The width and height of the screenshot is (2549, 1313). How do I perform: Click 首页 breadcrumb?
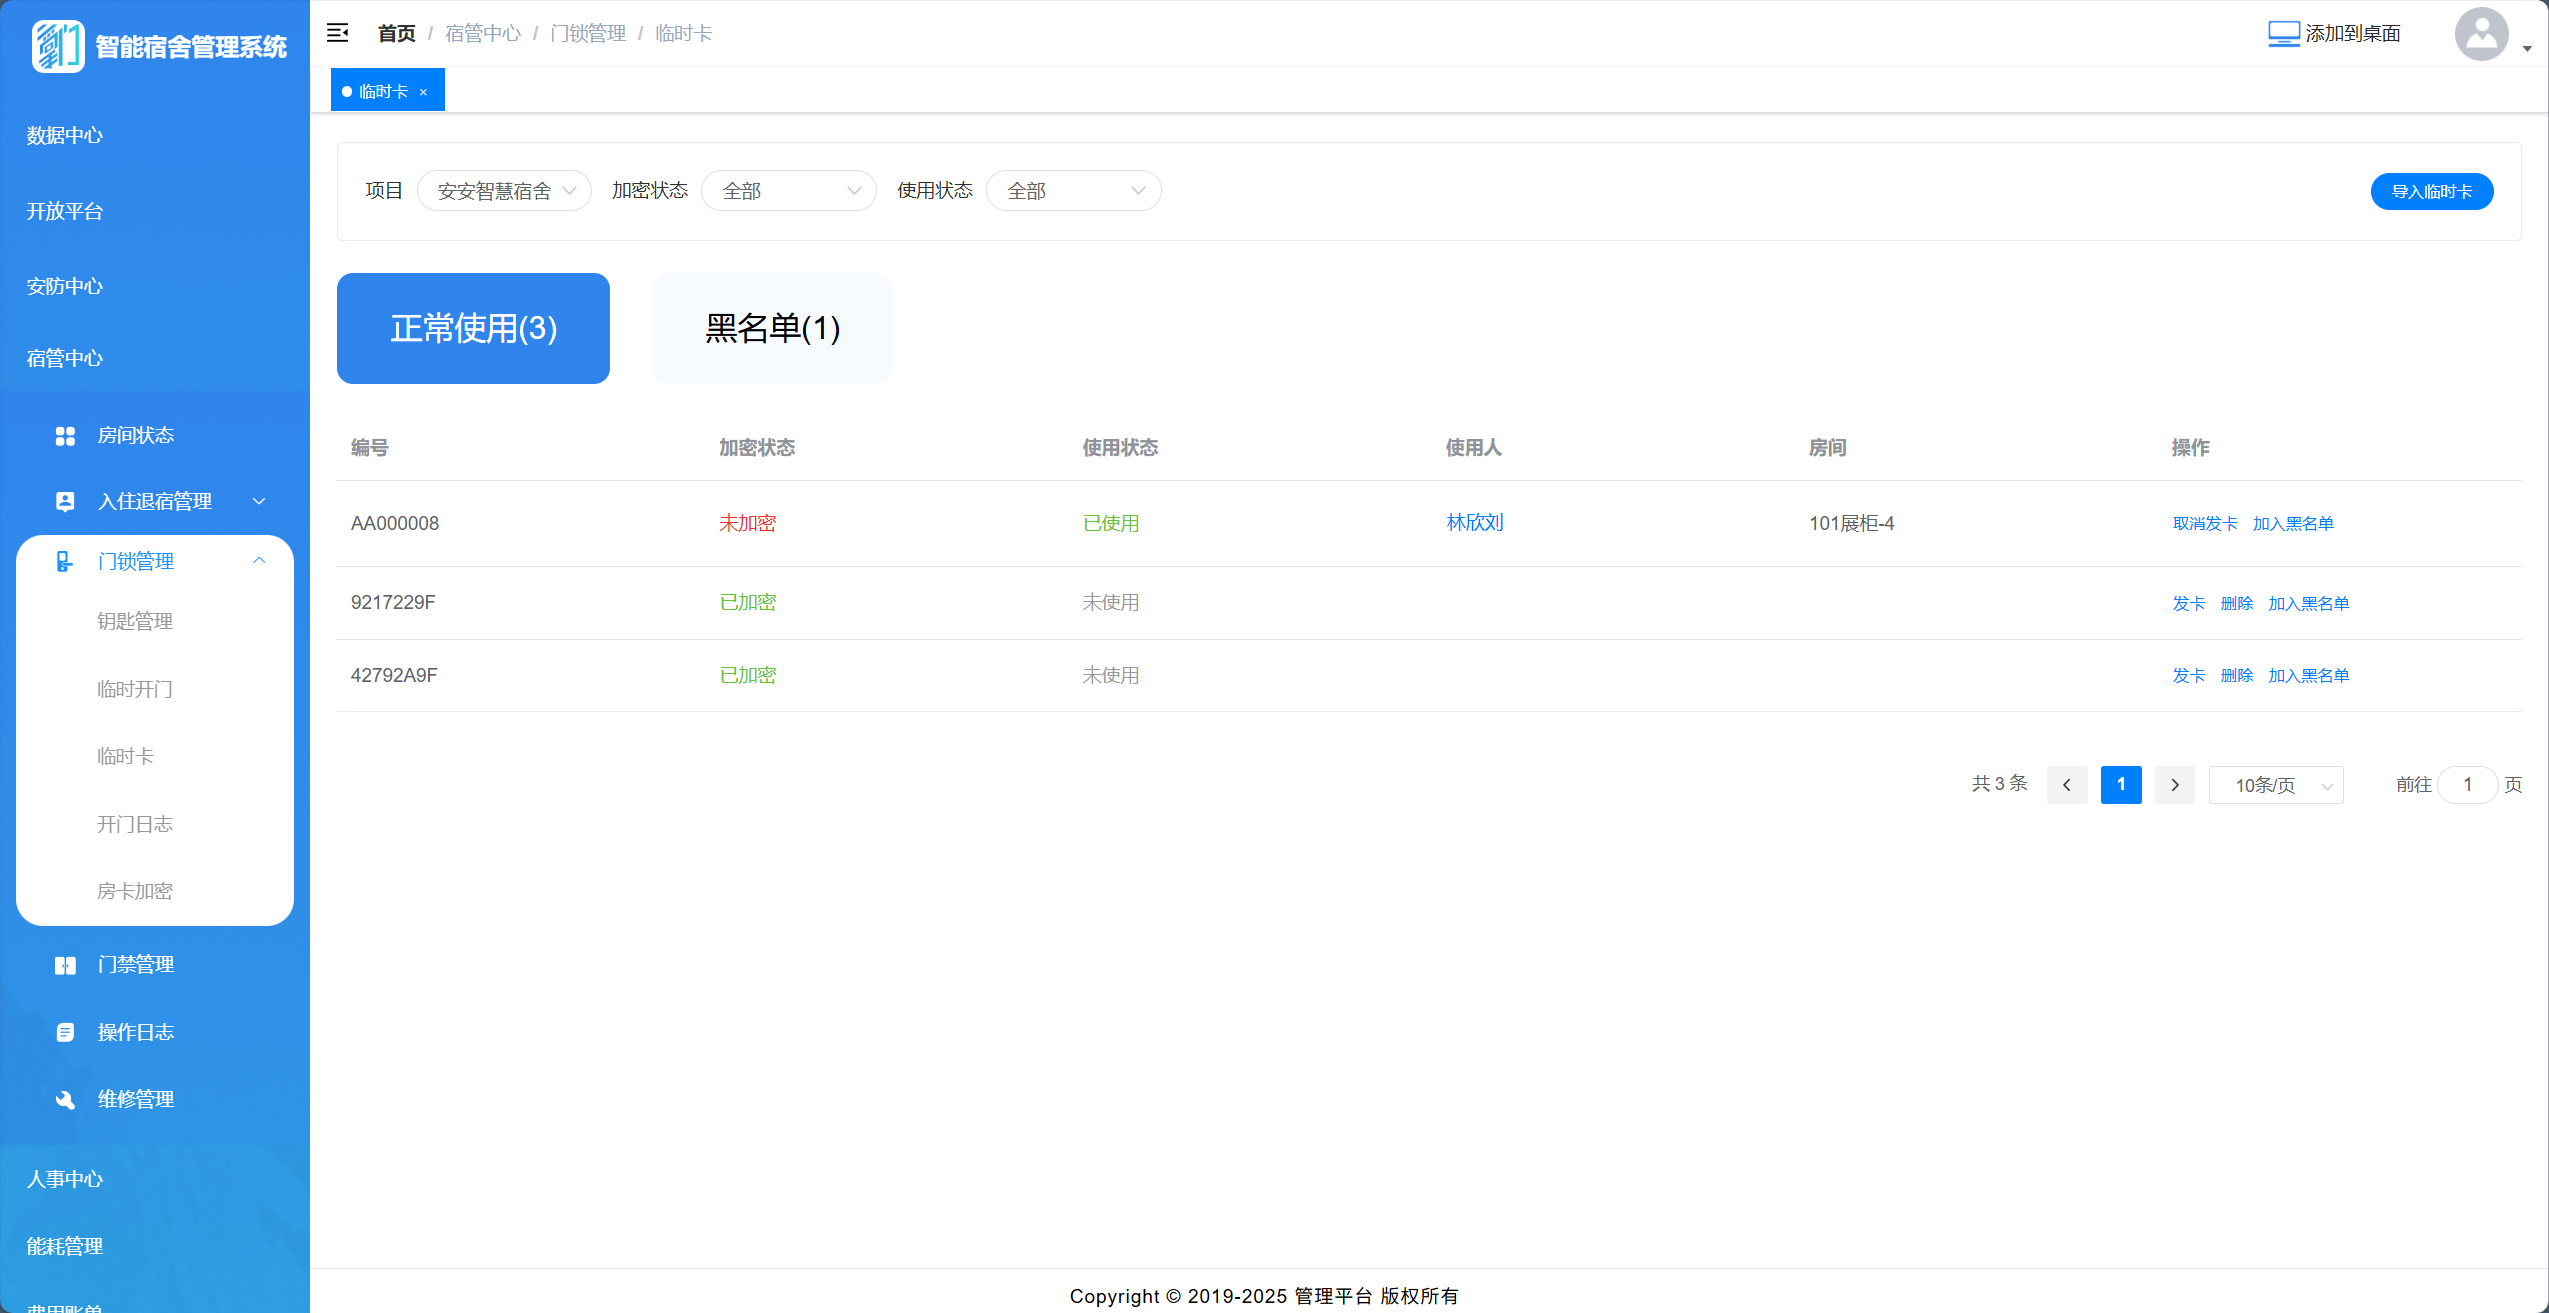pos(396,34)
